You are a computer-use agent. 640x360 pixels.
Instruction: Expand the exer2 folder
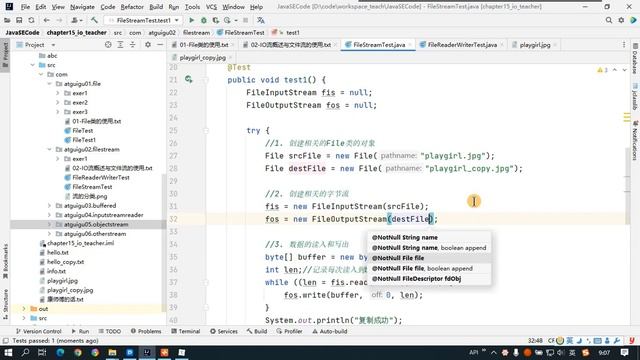tap(58, 102)
